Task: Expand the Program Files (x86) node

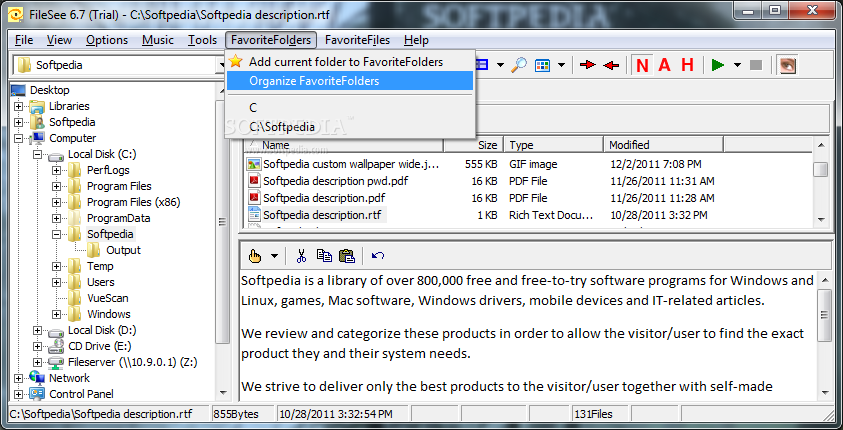Action: point(56,203)
